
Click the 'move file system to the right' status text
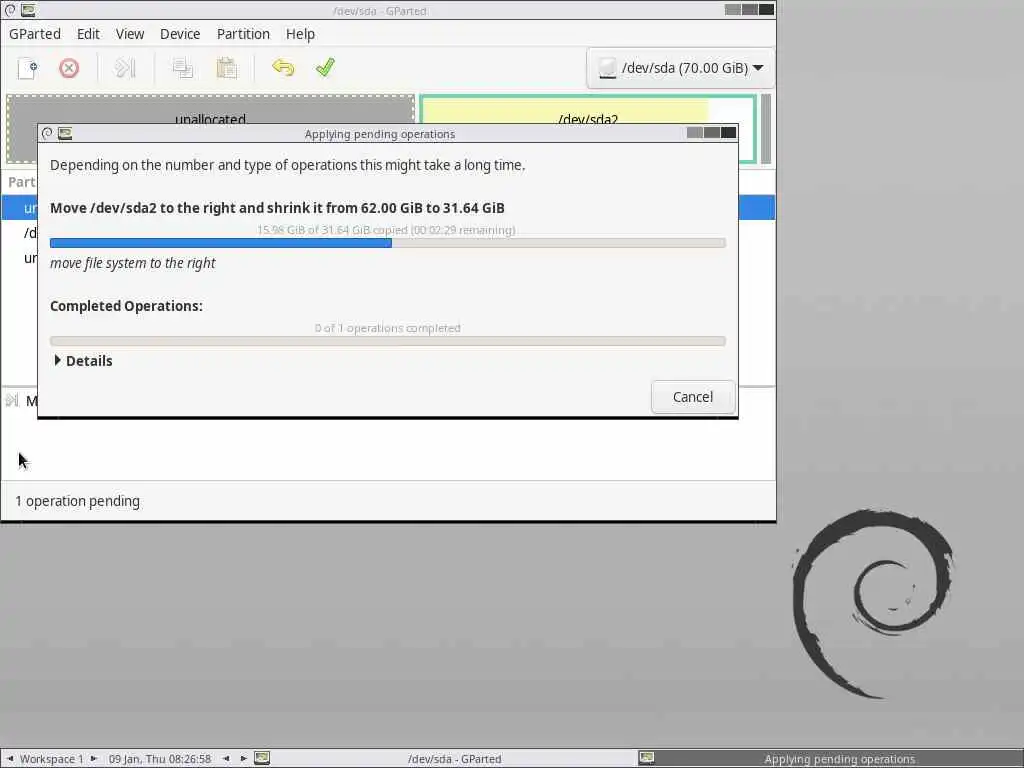pos(133,263)
